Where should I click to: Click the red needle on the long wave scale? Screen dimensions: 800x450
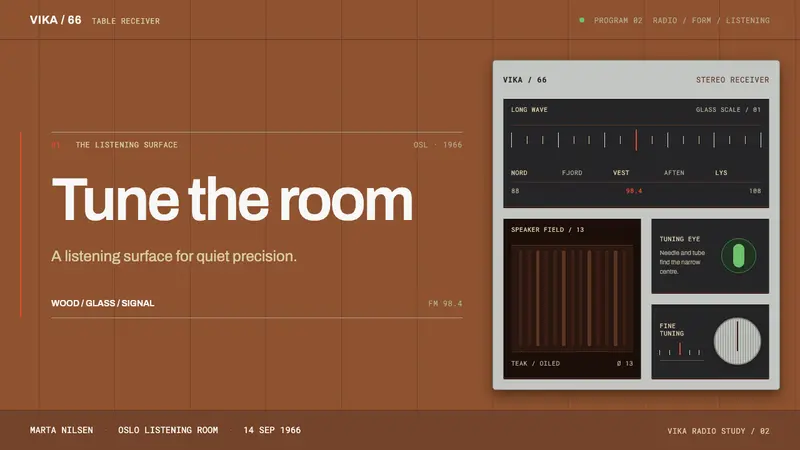636,140
